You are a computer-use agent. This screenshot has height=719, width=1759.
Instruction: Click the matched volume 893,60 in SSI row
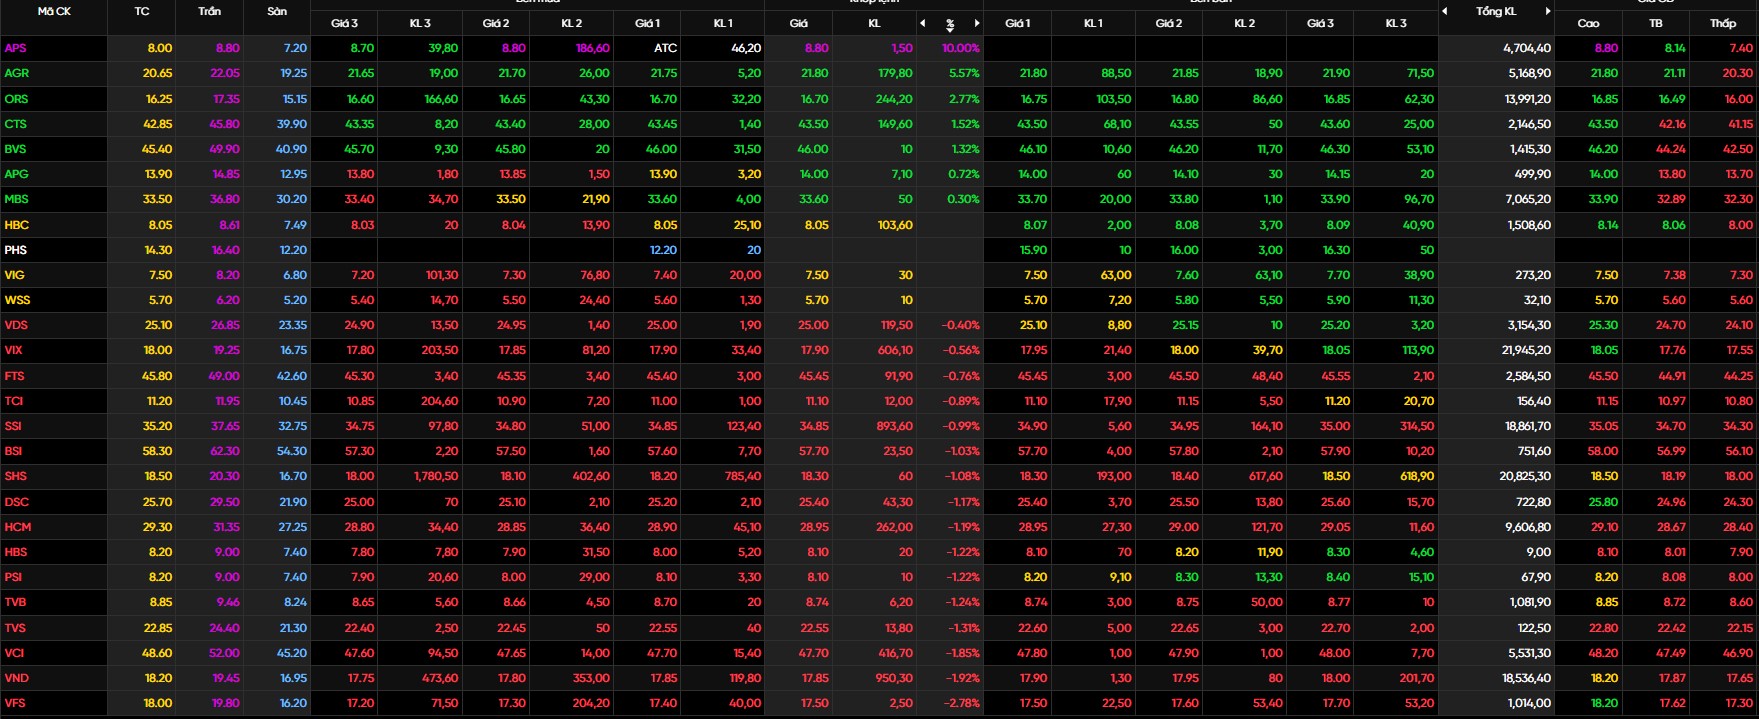coord(892,426)
